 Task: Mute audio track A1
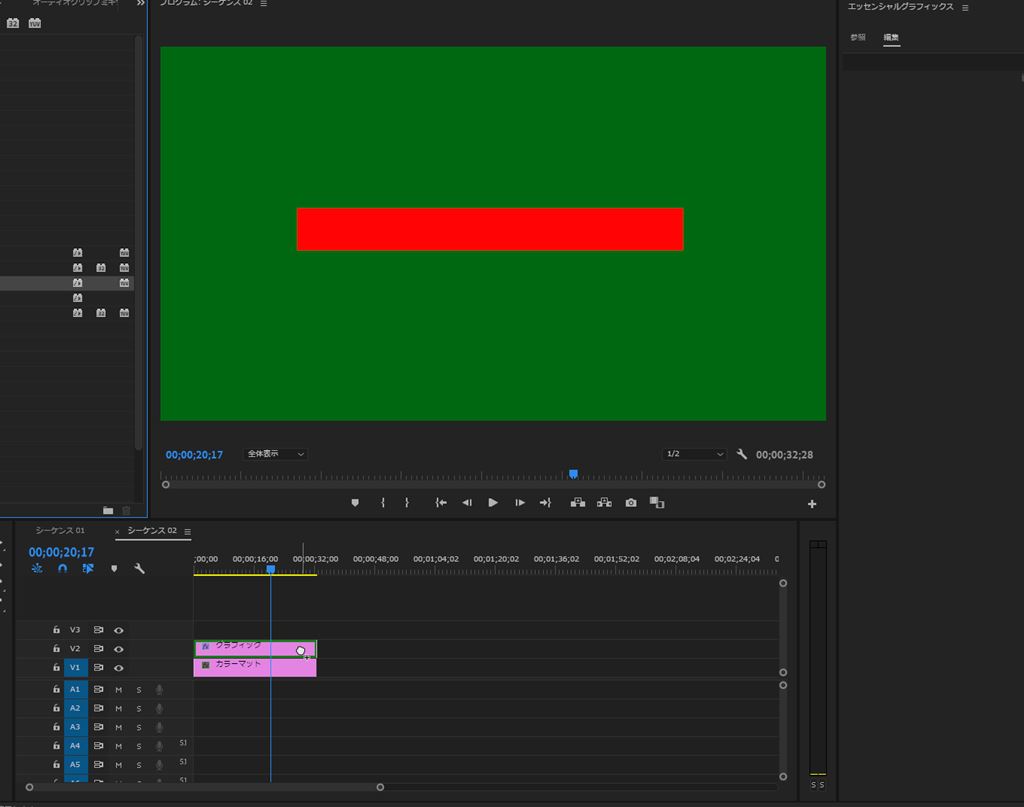point(118,689)
